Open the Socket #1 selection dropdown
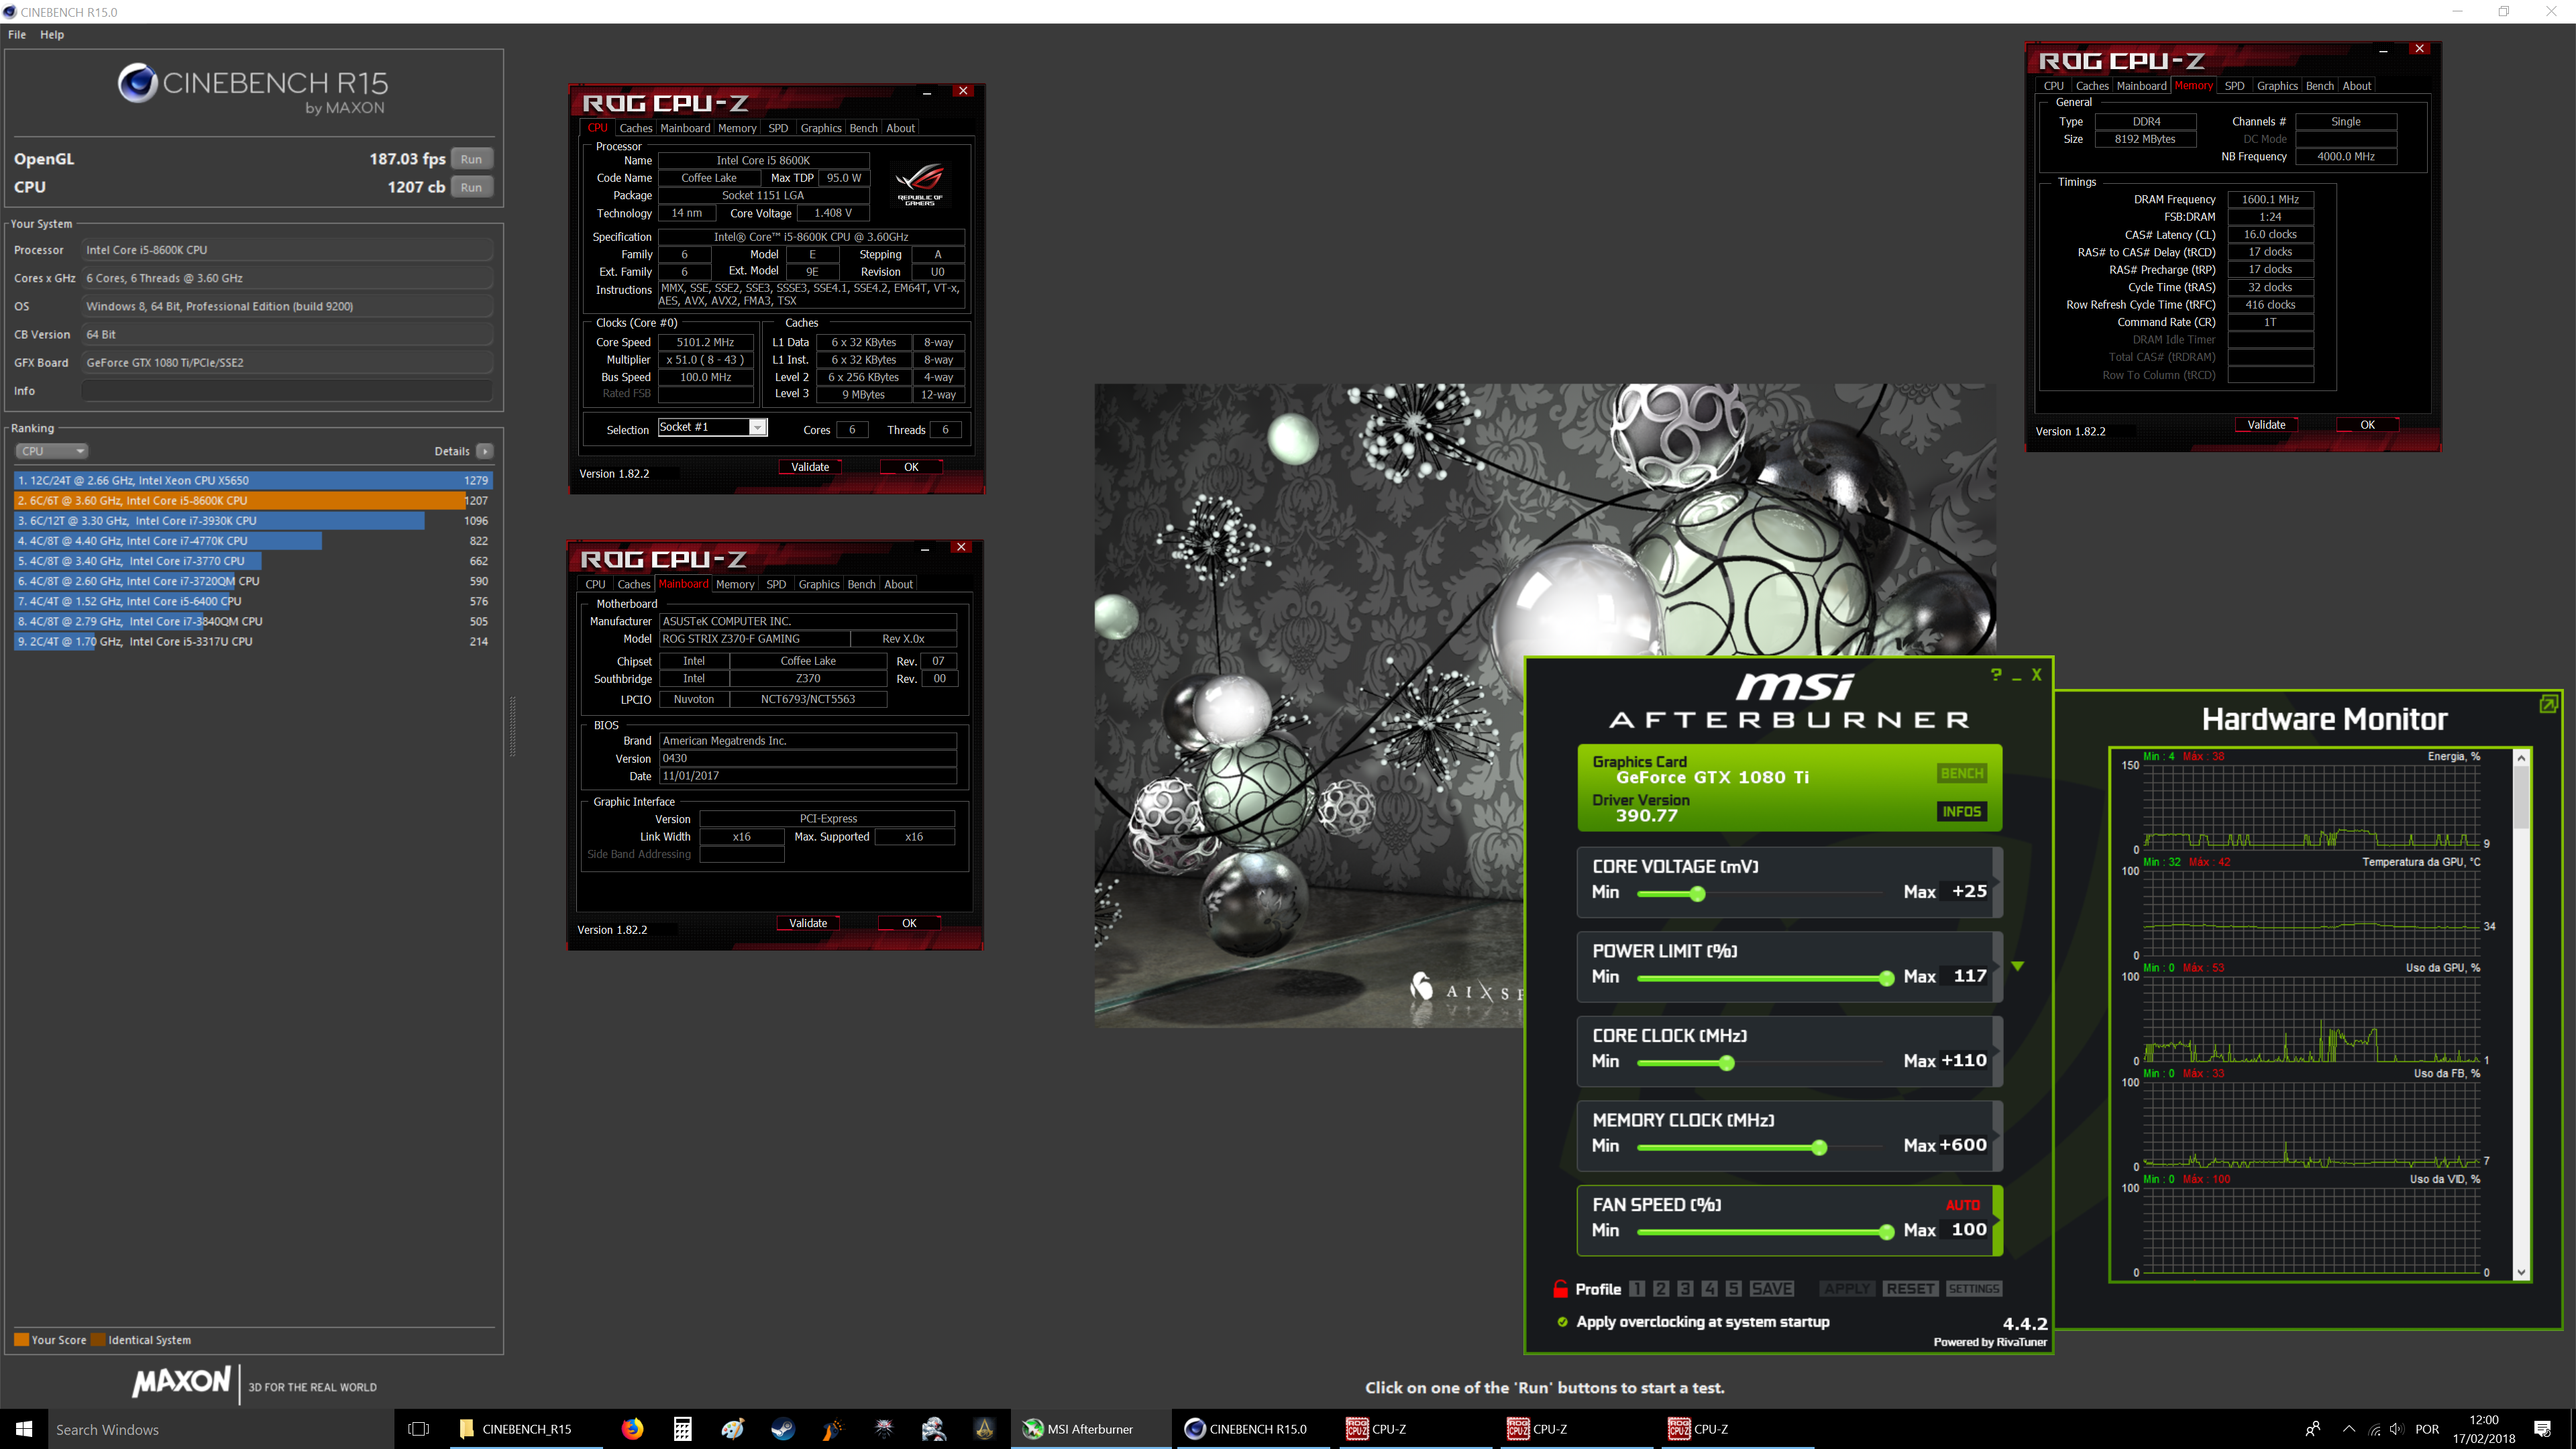Screen dimensions: 2576x1449 click(712, 428)
